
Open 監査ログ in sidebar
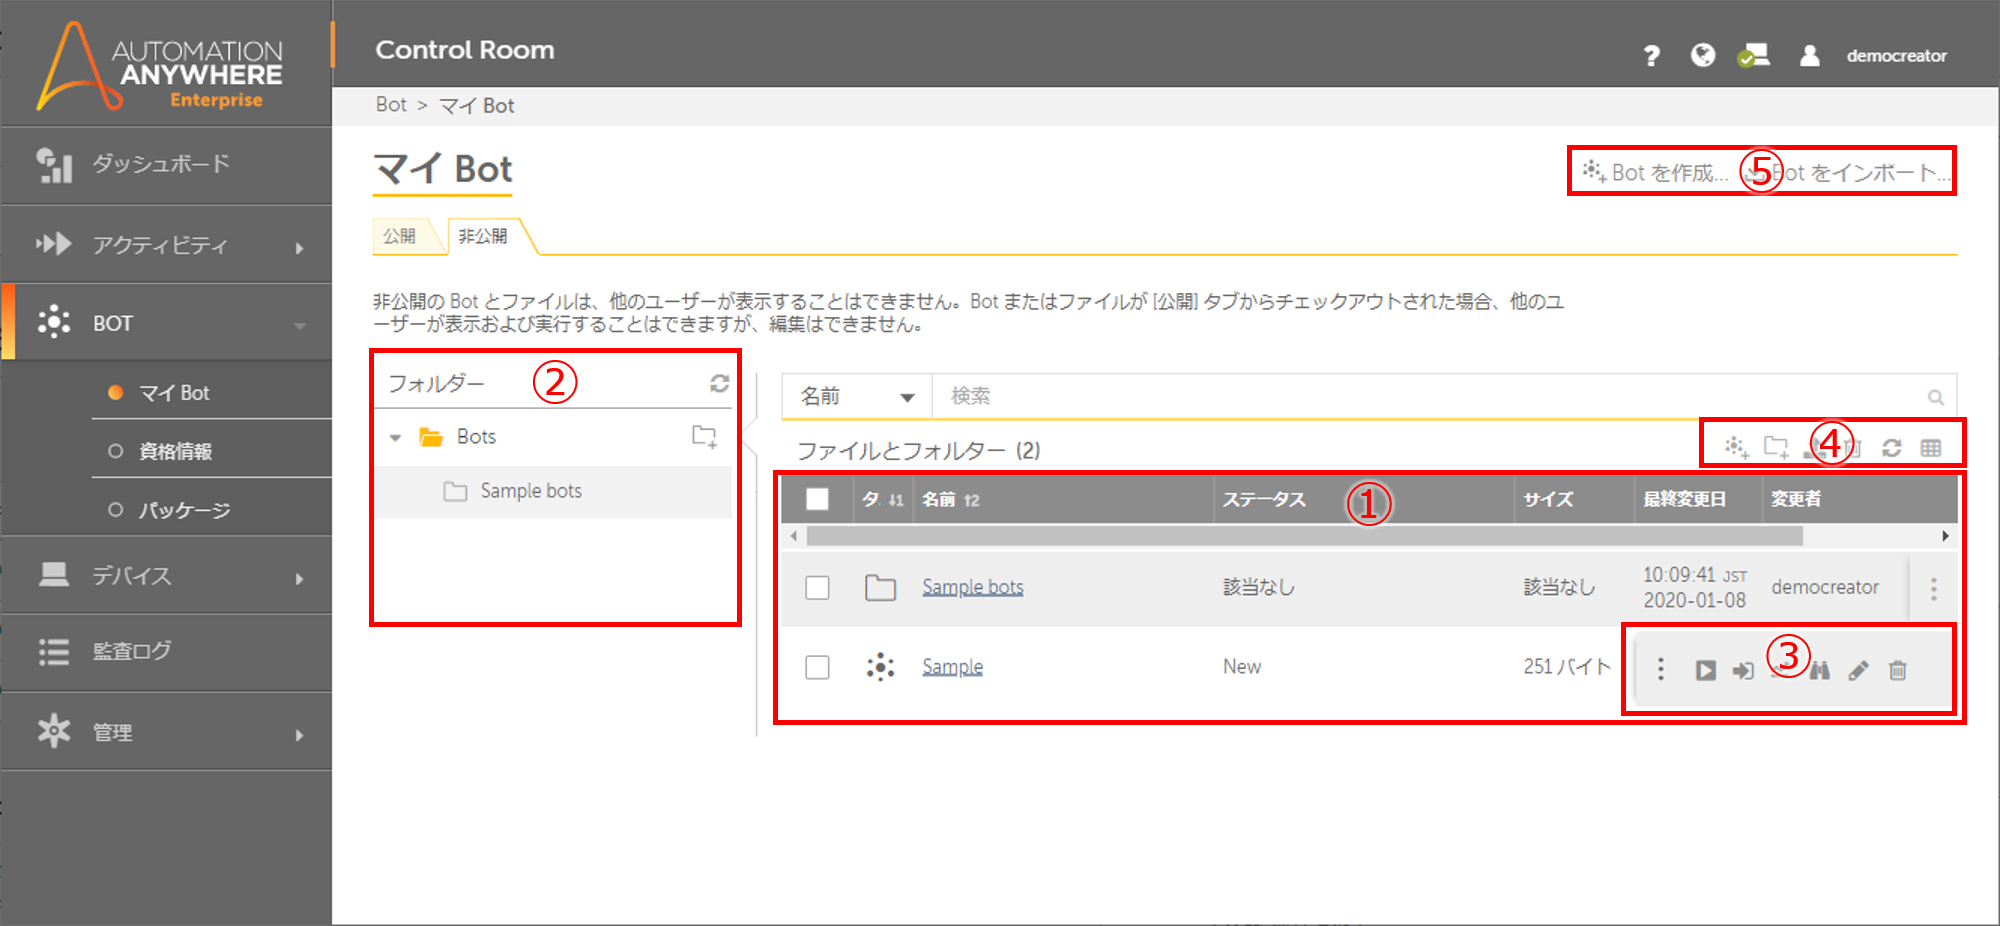pyautogui.click(x=132, y=651)
